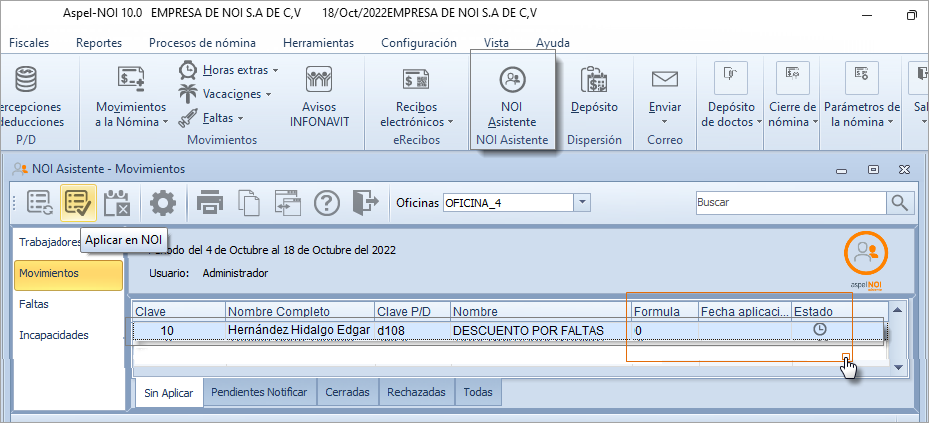929x423 pixels.
Task: Switch to the Rechazadas tab
Action: pos(416,393)
